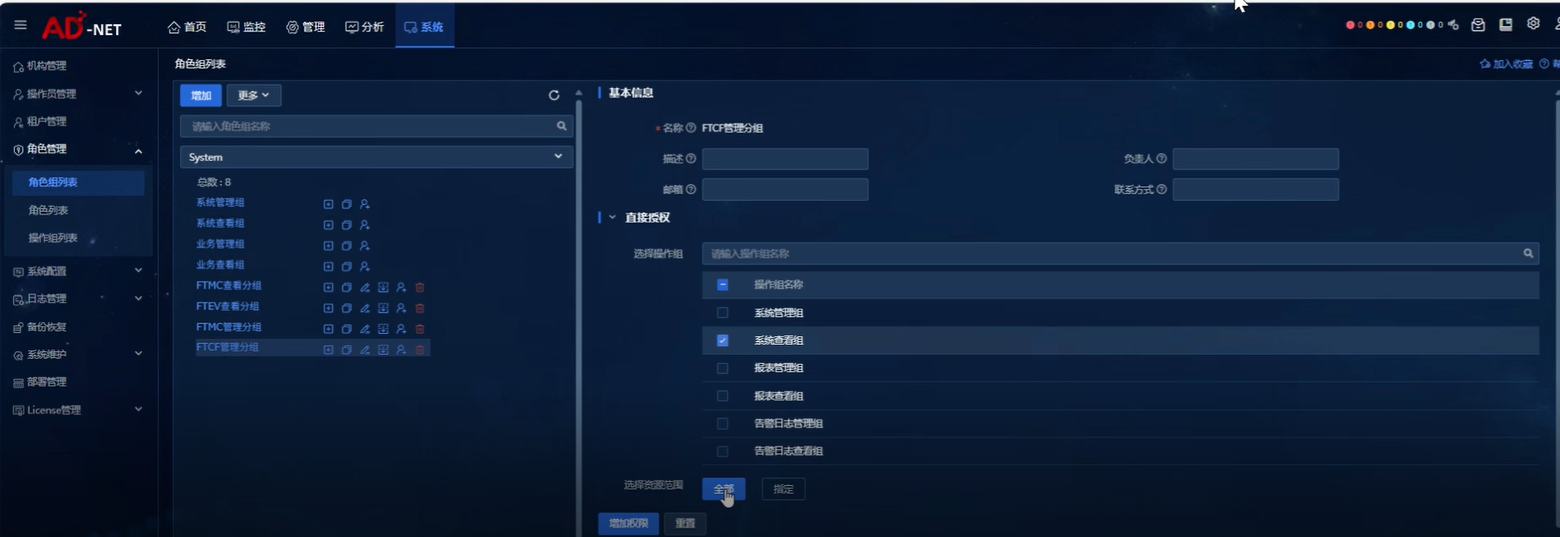The height and width of the screenshot is (537, 1560).
Task: Click the copy icon for 业务管理组
Action: point(347,246)
